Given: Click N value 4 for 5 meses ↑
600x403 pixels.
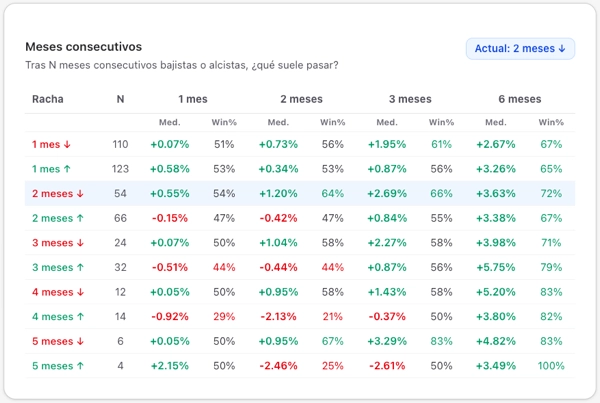Looking at the screenshot, I should (120, 366).
